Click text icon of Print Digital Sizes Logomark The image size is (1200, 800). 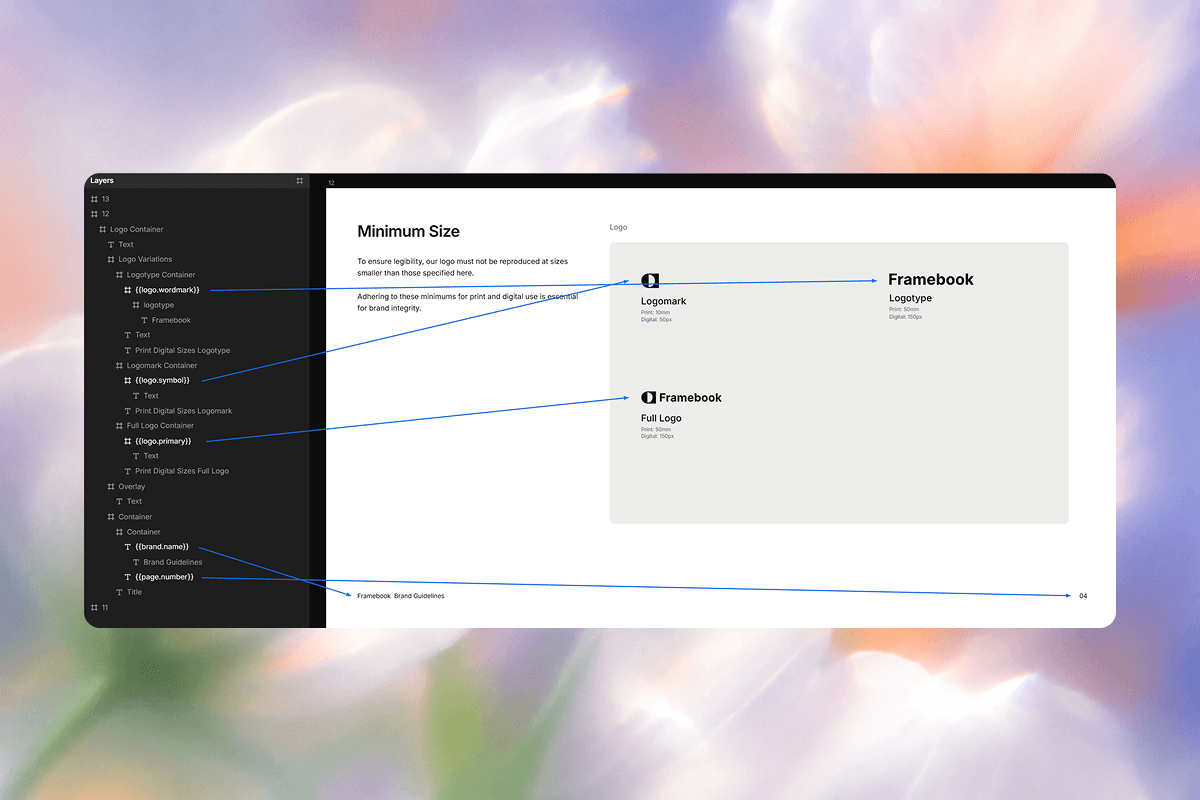click(128, 411)
